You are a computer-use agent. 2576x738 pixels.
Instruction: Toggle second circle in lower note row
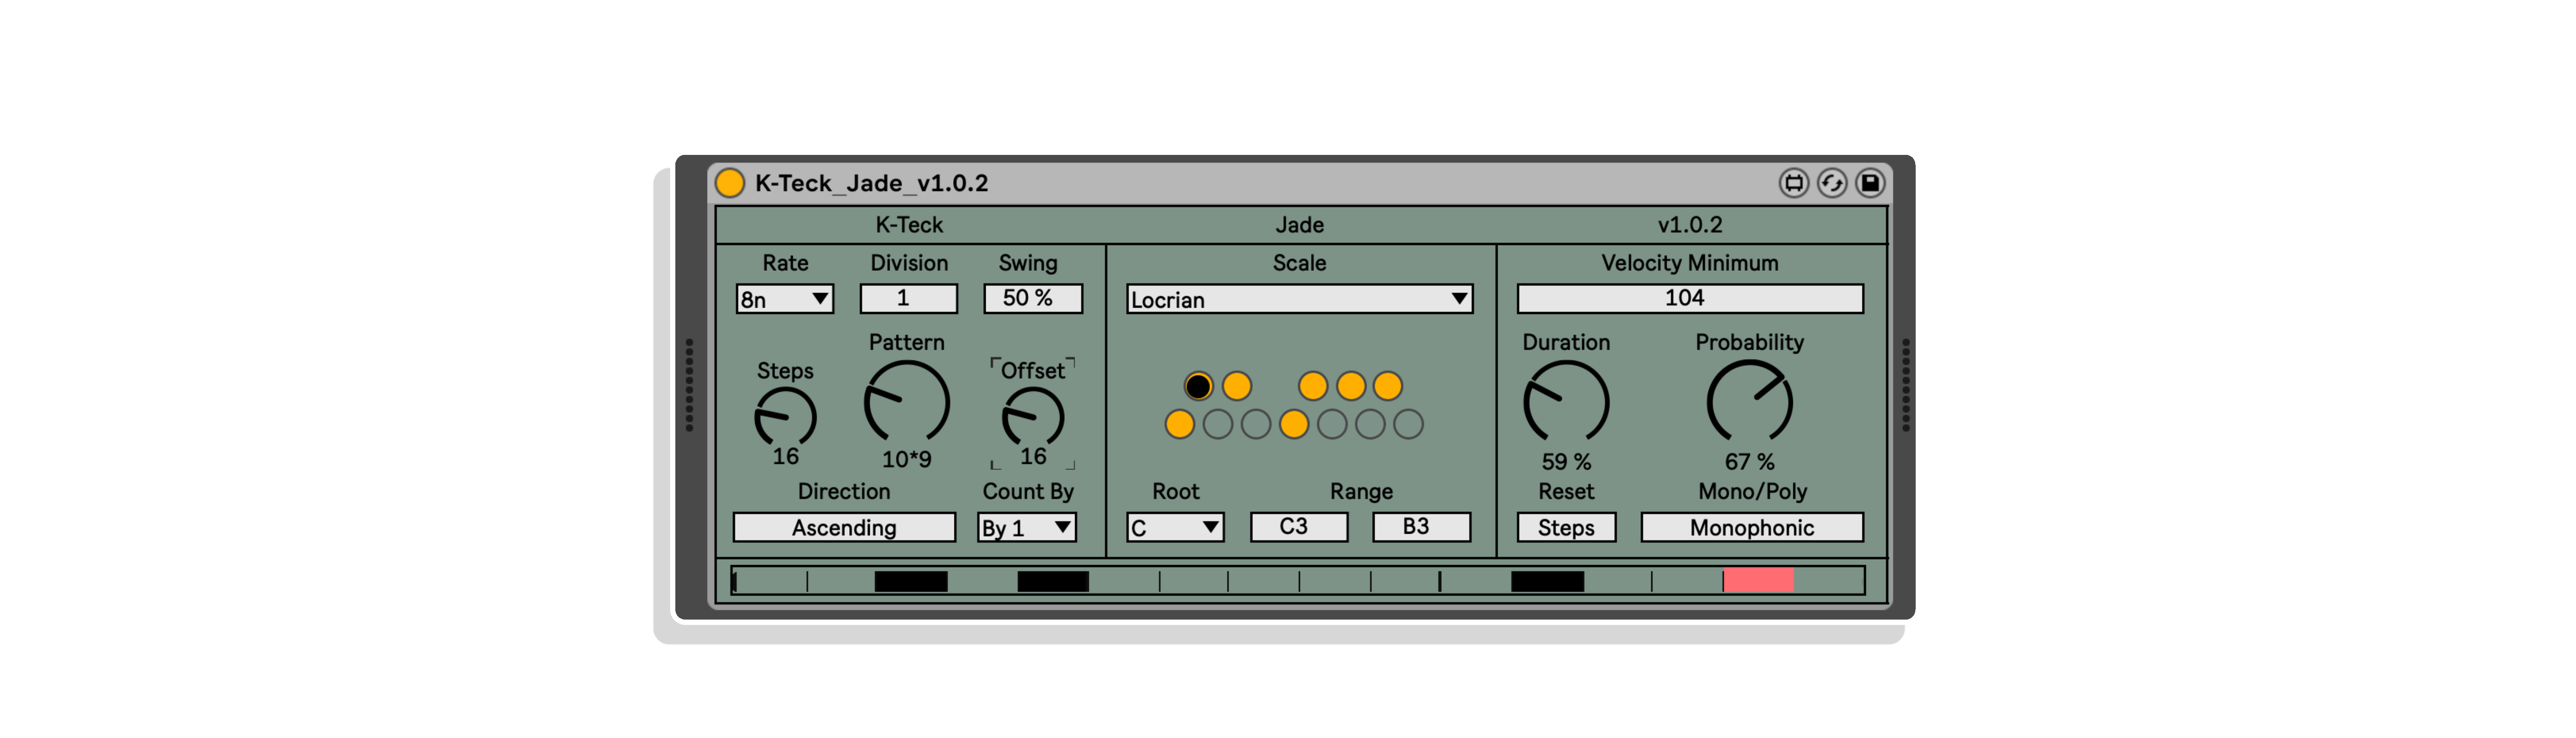1218,424
